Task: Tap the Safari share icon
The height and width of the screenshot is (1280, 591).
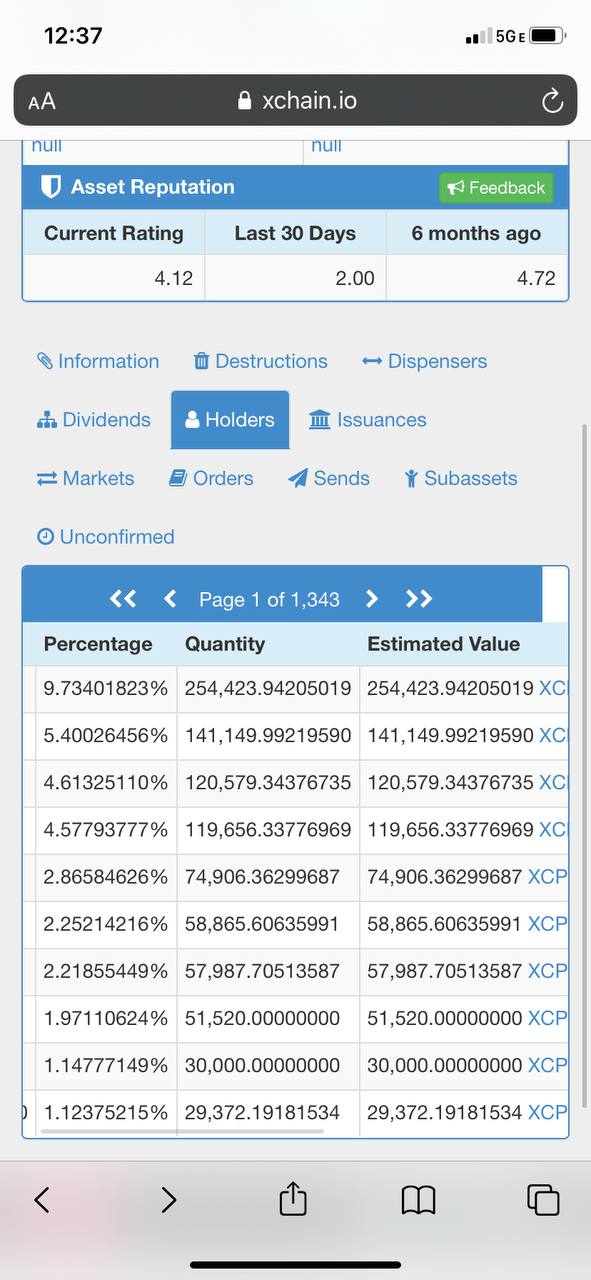Action: 293,1198
